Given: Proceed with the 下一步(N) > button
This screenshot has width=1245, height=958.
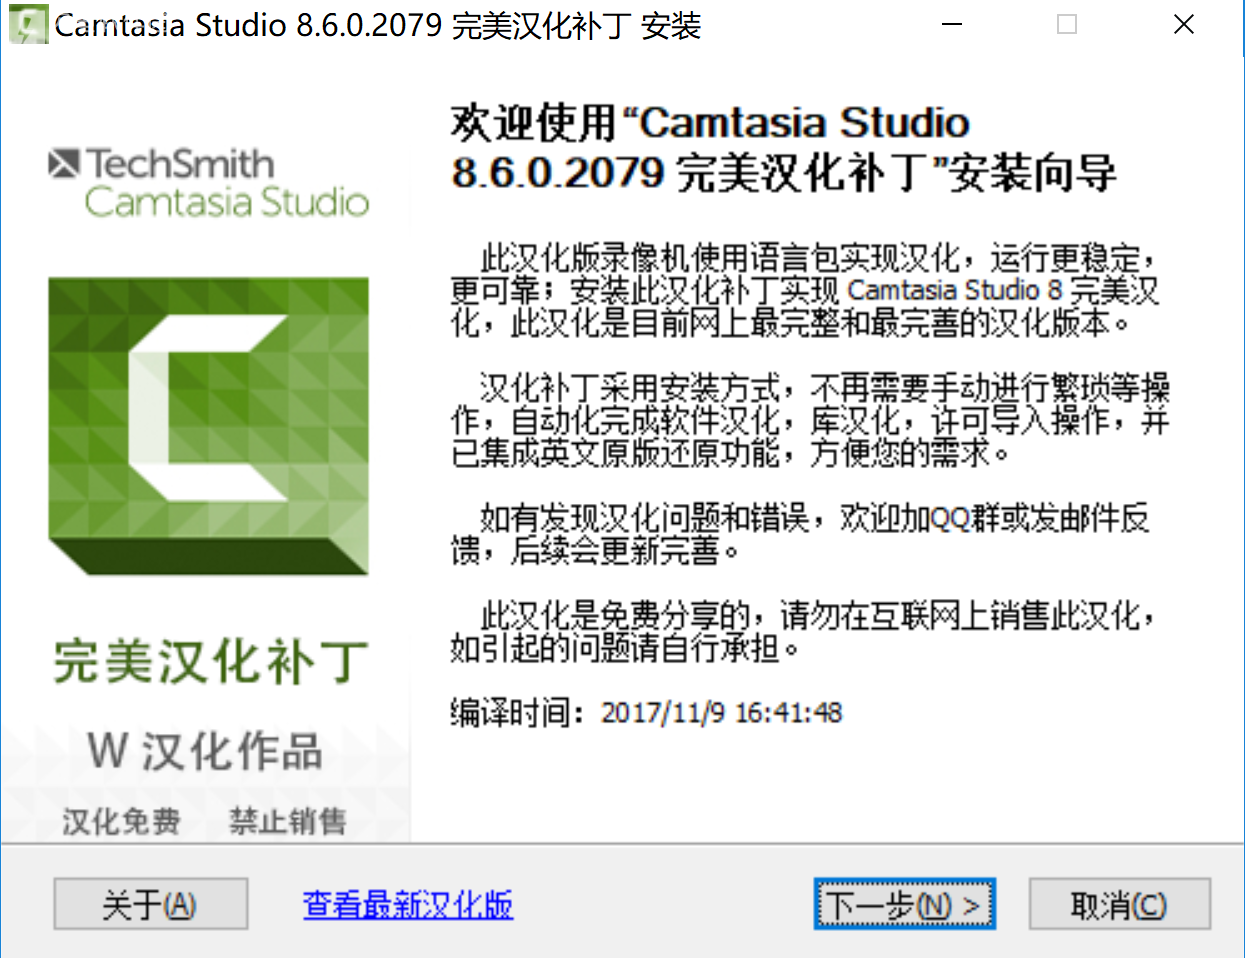Looking at the screenshot, I should (904, 905).
